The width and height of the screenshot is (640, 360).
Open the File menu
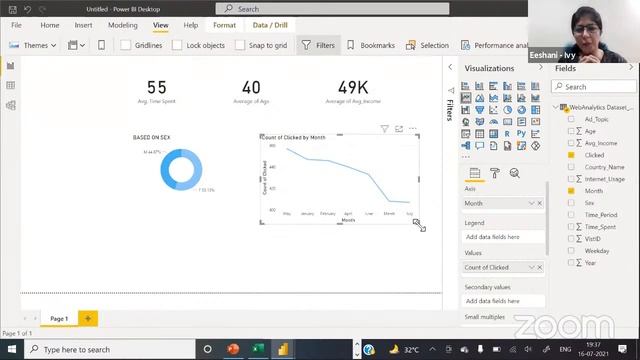(x=16, y=25)
